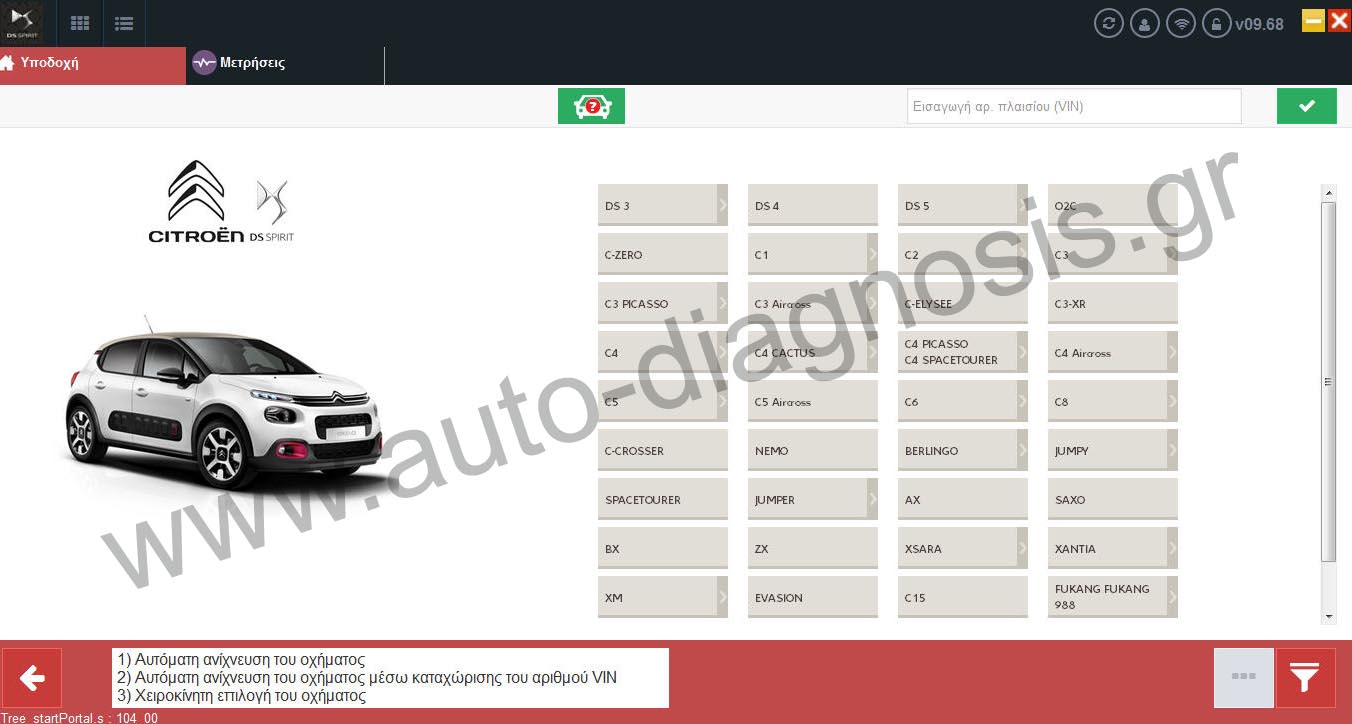This screenshot has height=724, width=1352.
Task: Click the Citroën DS Spirit brand logo
Action: point(221,202)
